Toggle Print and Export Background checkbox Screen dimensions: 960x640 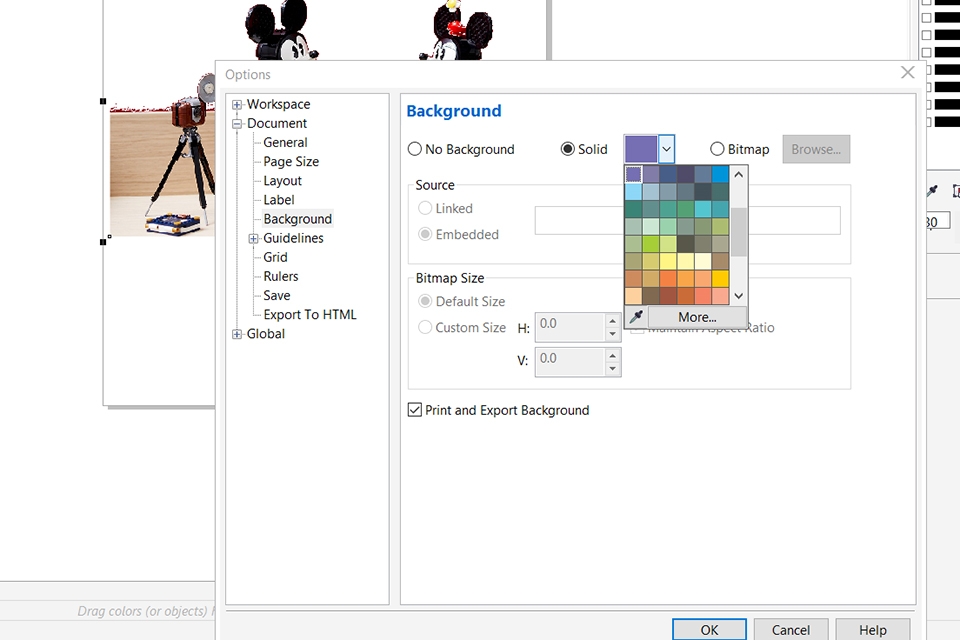[x=415, y=410]
